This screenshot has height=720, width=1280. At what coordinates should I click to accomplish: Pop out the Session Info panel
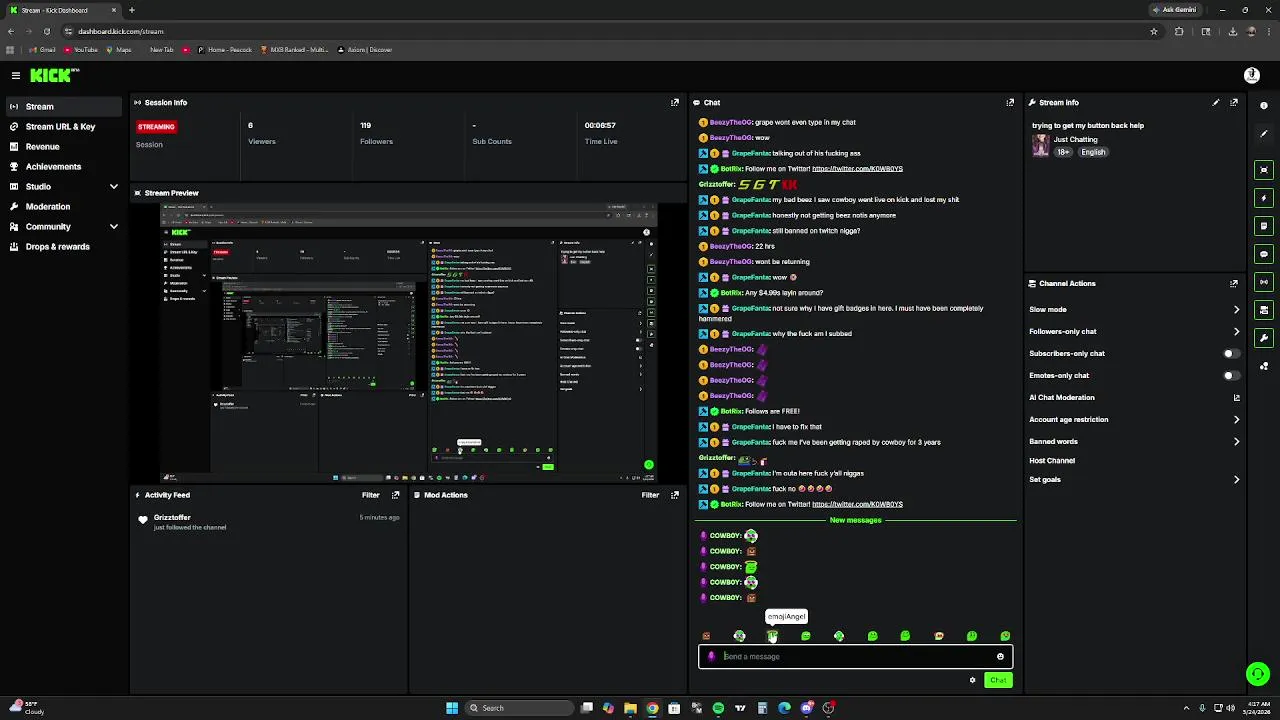pos(674,102)
